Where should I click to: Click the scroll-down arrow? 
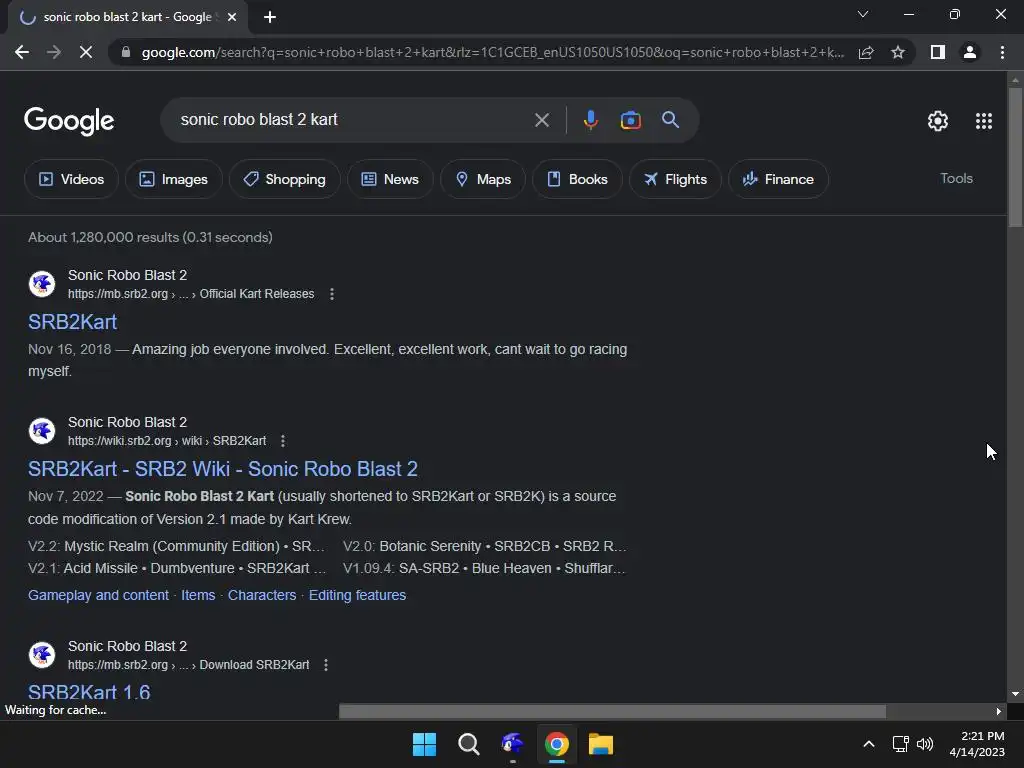[x=1015, y=694]
